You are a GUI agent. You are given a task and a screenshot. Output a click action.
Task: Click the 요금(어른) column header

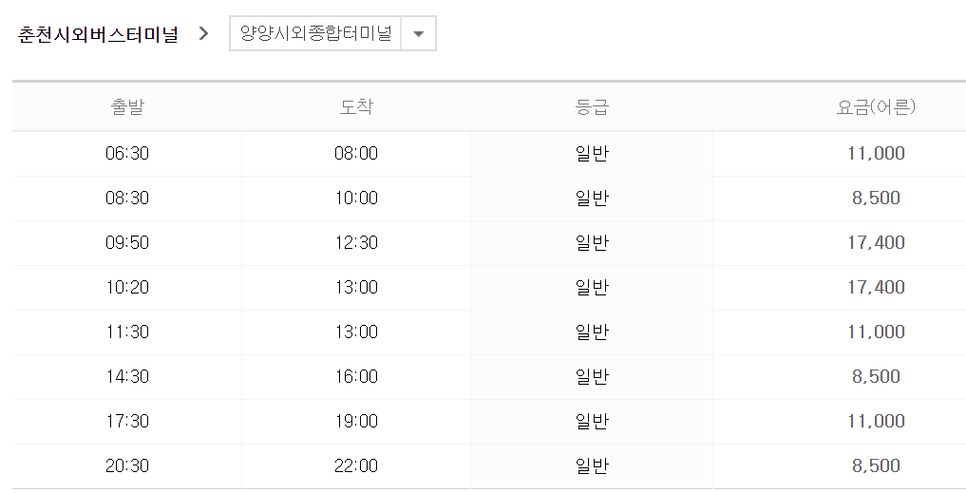tap(876, 107)
